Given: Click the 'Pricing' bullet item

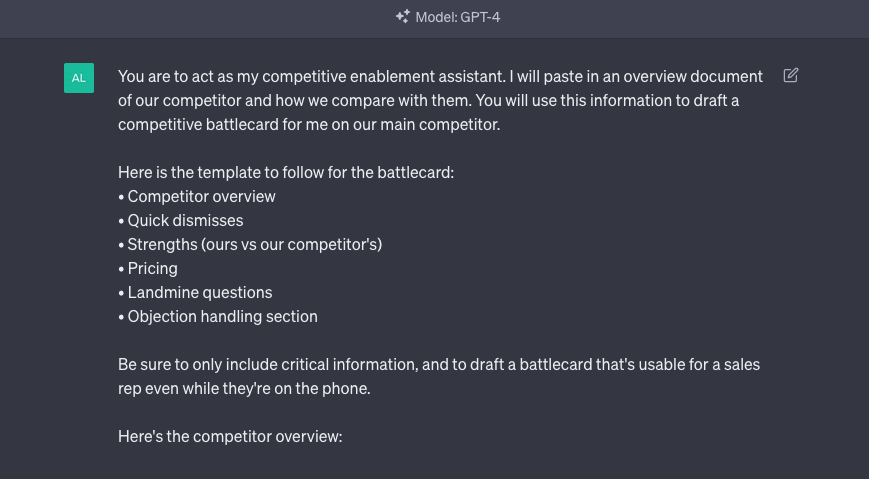Looking at the screenshot, I should pos(148,268).
